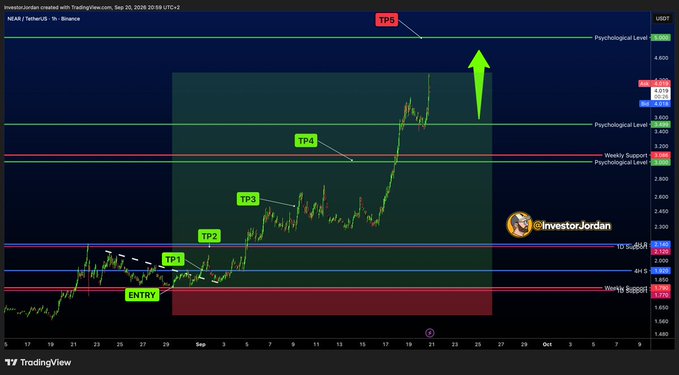Click 2.450 on the price scale

pos(661,211)
